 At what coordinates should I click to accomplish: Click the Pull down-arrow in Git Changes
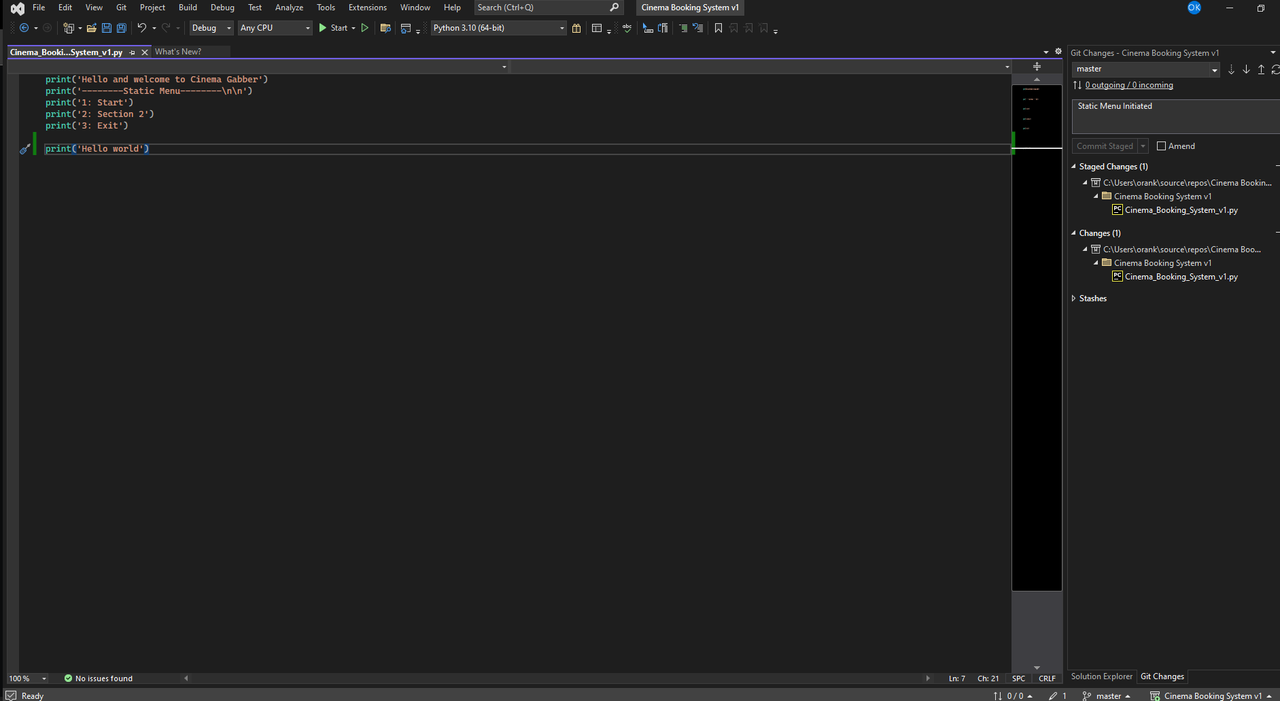tap(1246, 69)
